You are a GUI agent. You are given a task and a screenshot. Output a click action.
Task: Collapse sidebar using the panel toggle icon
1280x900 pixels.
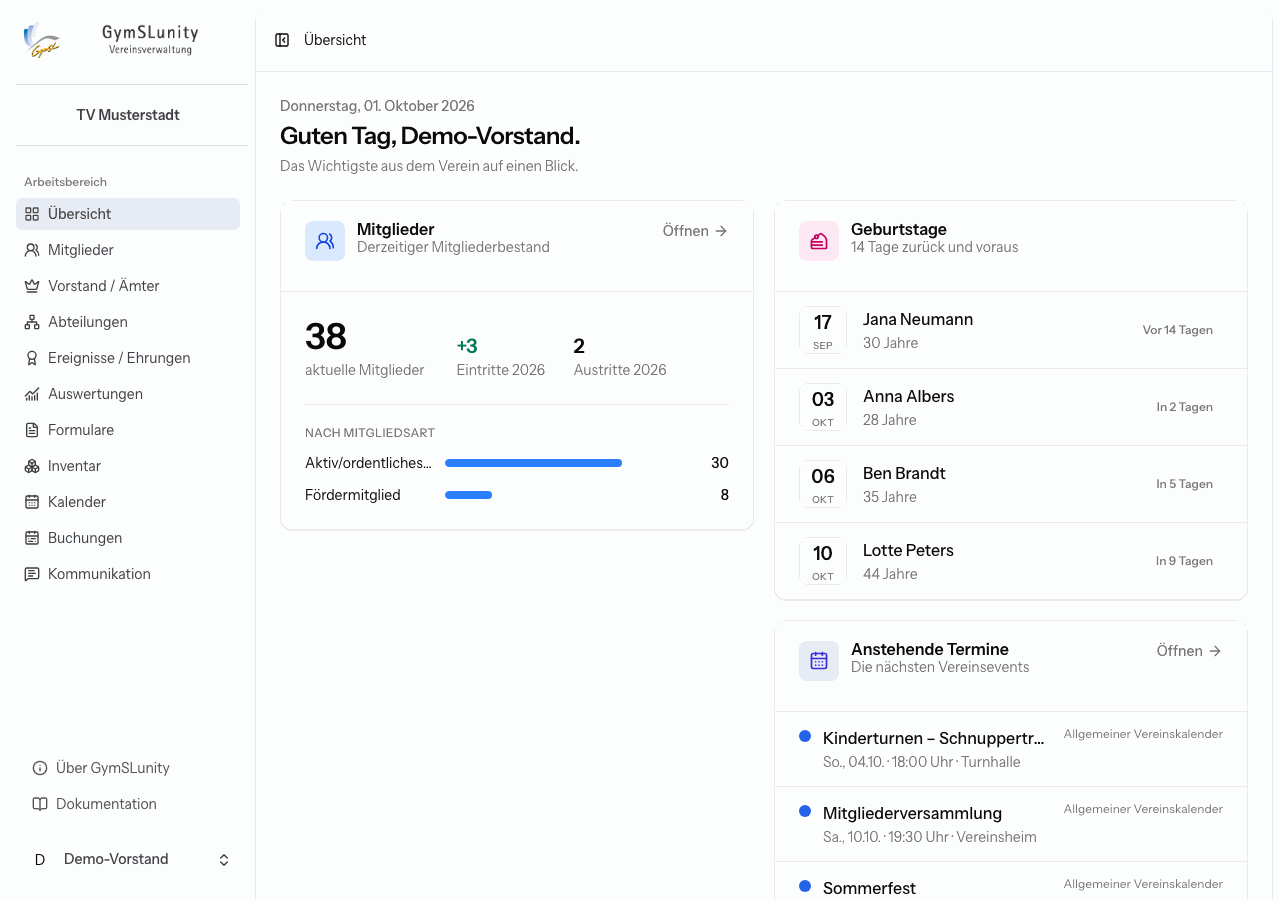(x=282, y=40)
